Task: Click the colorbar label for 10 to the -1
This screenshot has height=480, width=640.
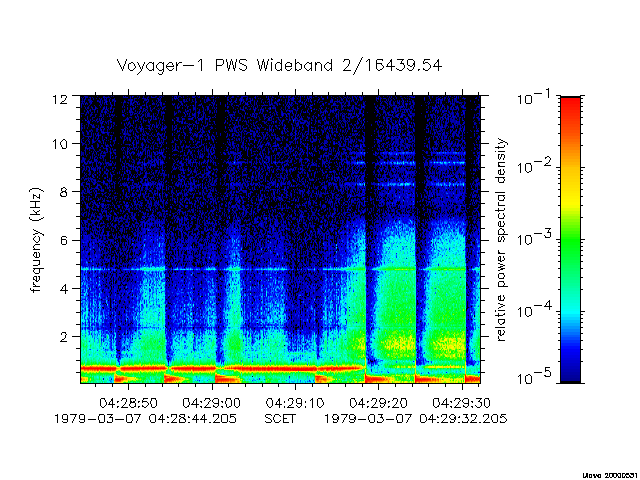Action: [534, 98]
